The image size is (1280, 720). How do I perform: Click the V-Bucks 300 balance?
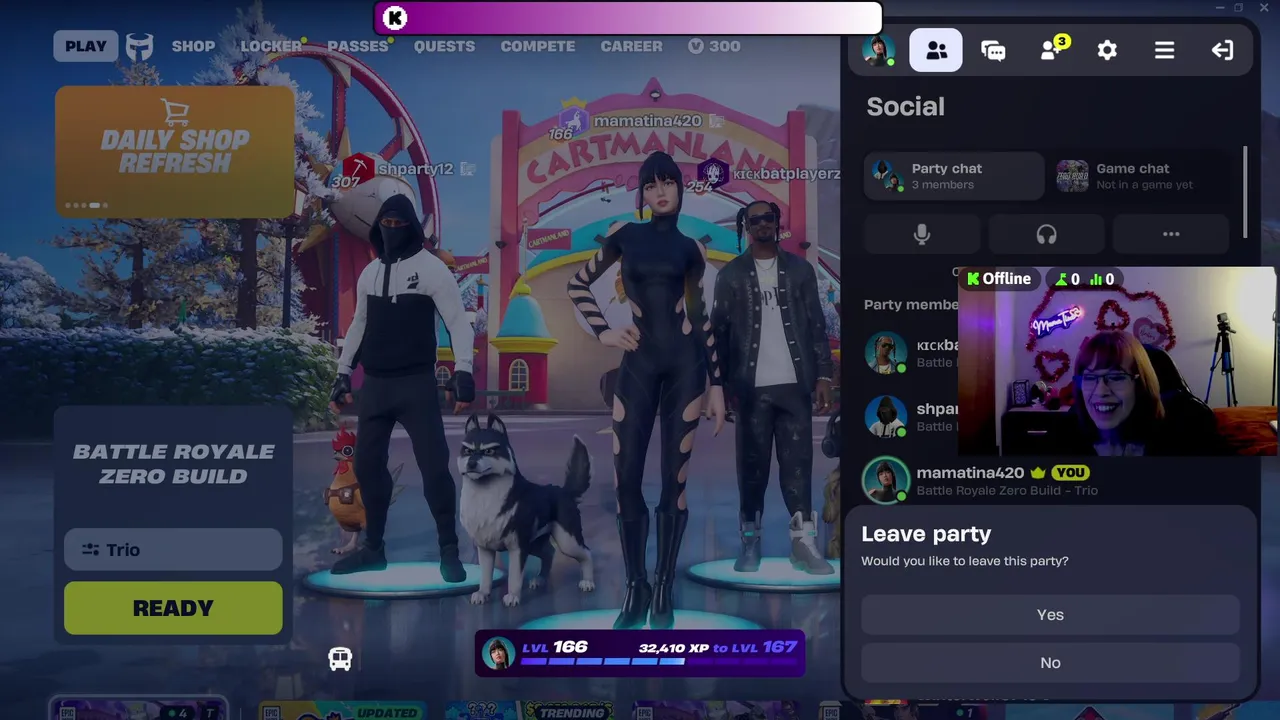pos(714,46)
